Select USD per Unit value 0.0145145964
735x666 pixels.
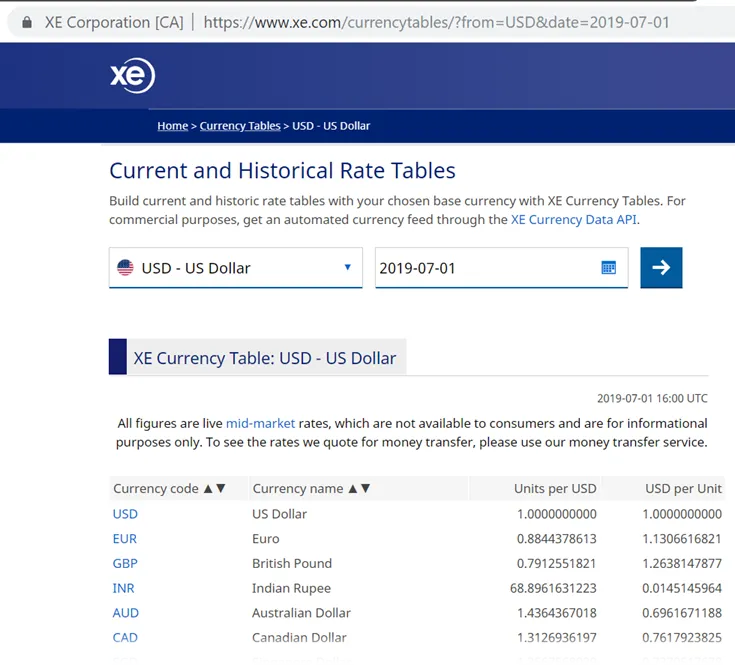coord(682,588)
